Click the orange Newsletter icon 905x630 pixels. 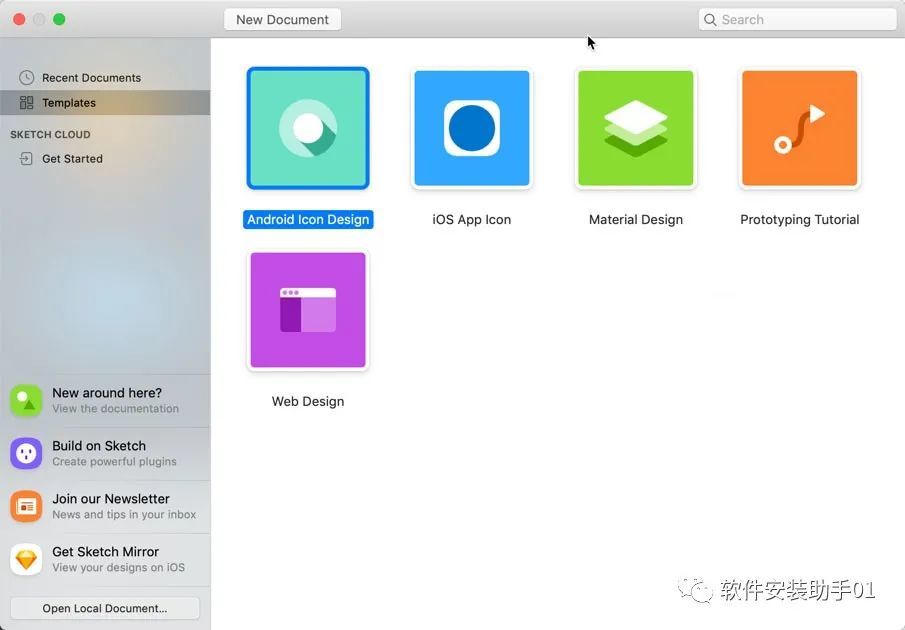click(x=26, y=507)
